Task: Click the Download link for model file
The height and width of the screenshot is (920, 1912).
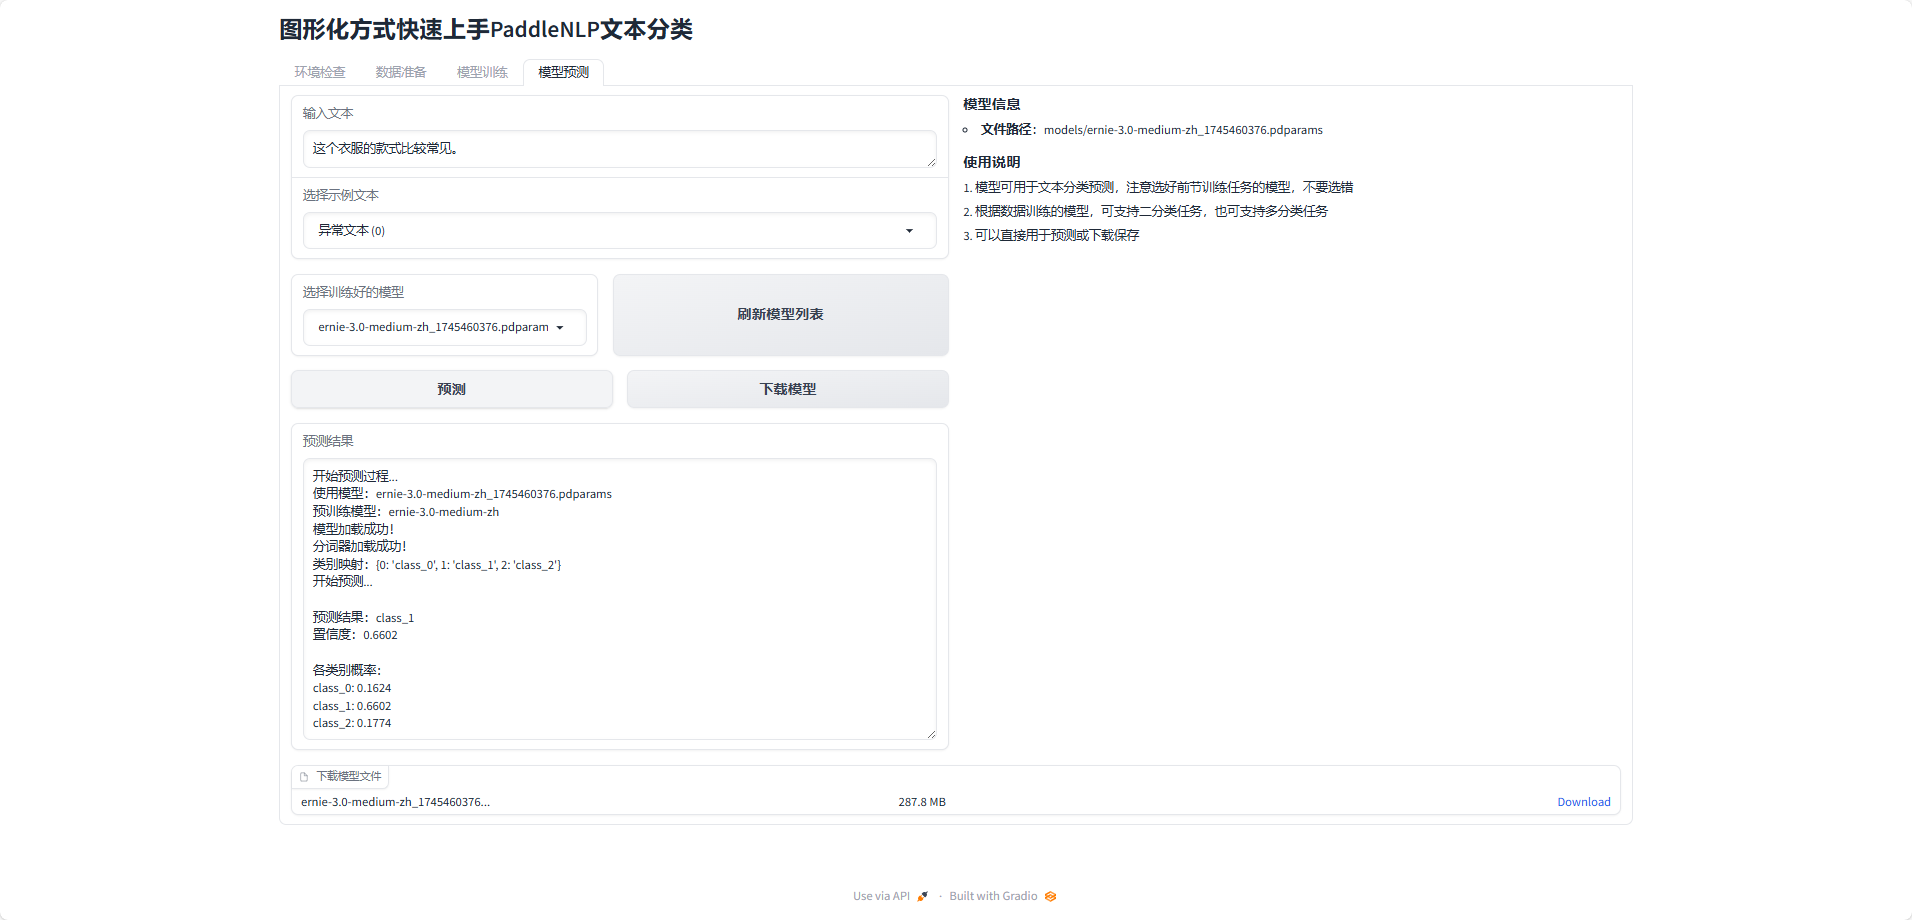Action: [x=1583, y=802]
